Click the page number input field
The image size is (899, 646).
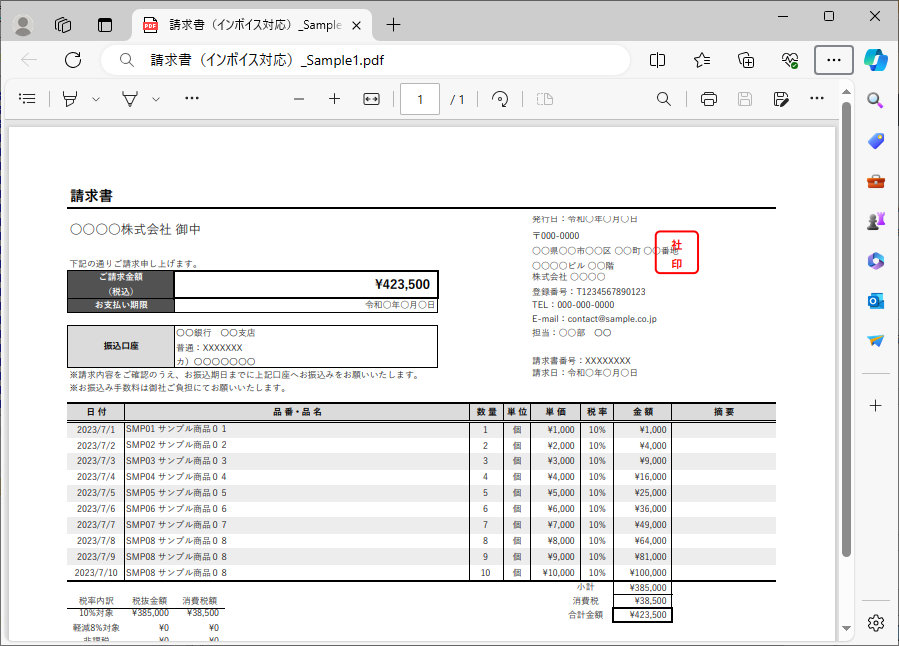pyautogui.click(x=420, y=99)
